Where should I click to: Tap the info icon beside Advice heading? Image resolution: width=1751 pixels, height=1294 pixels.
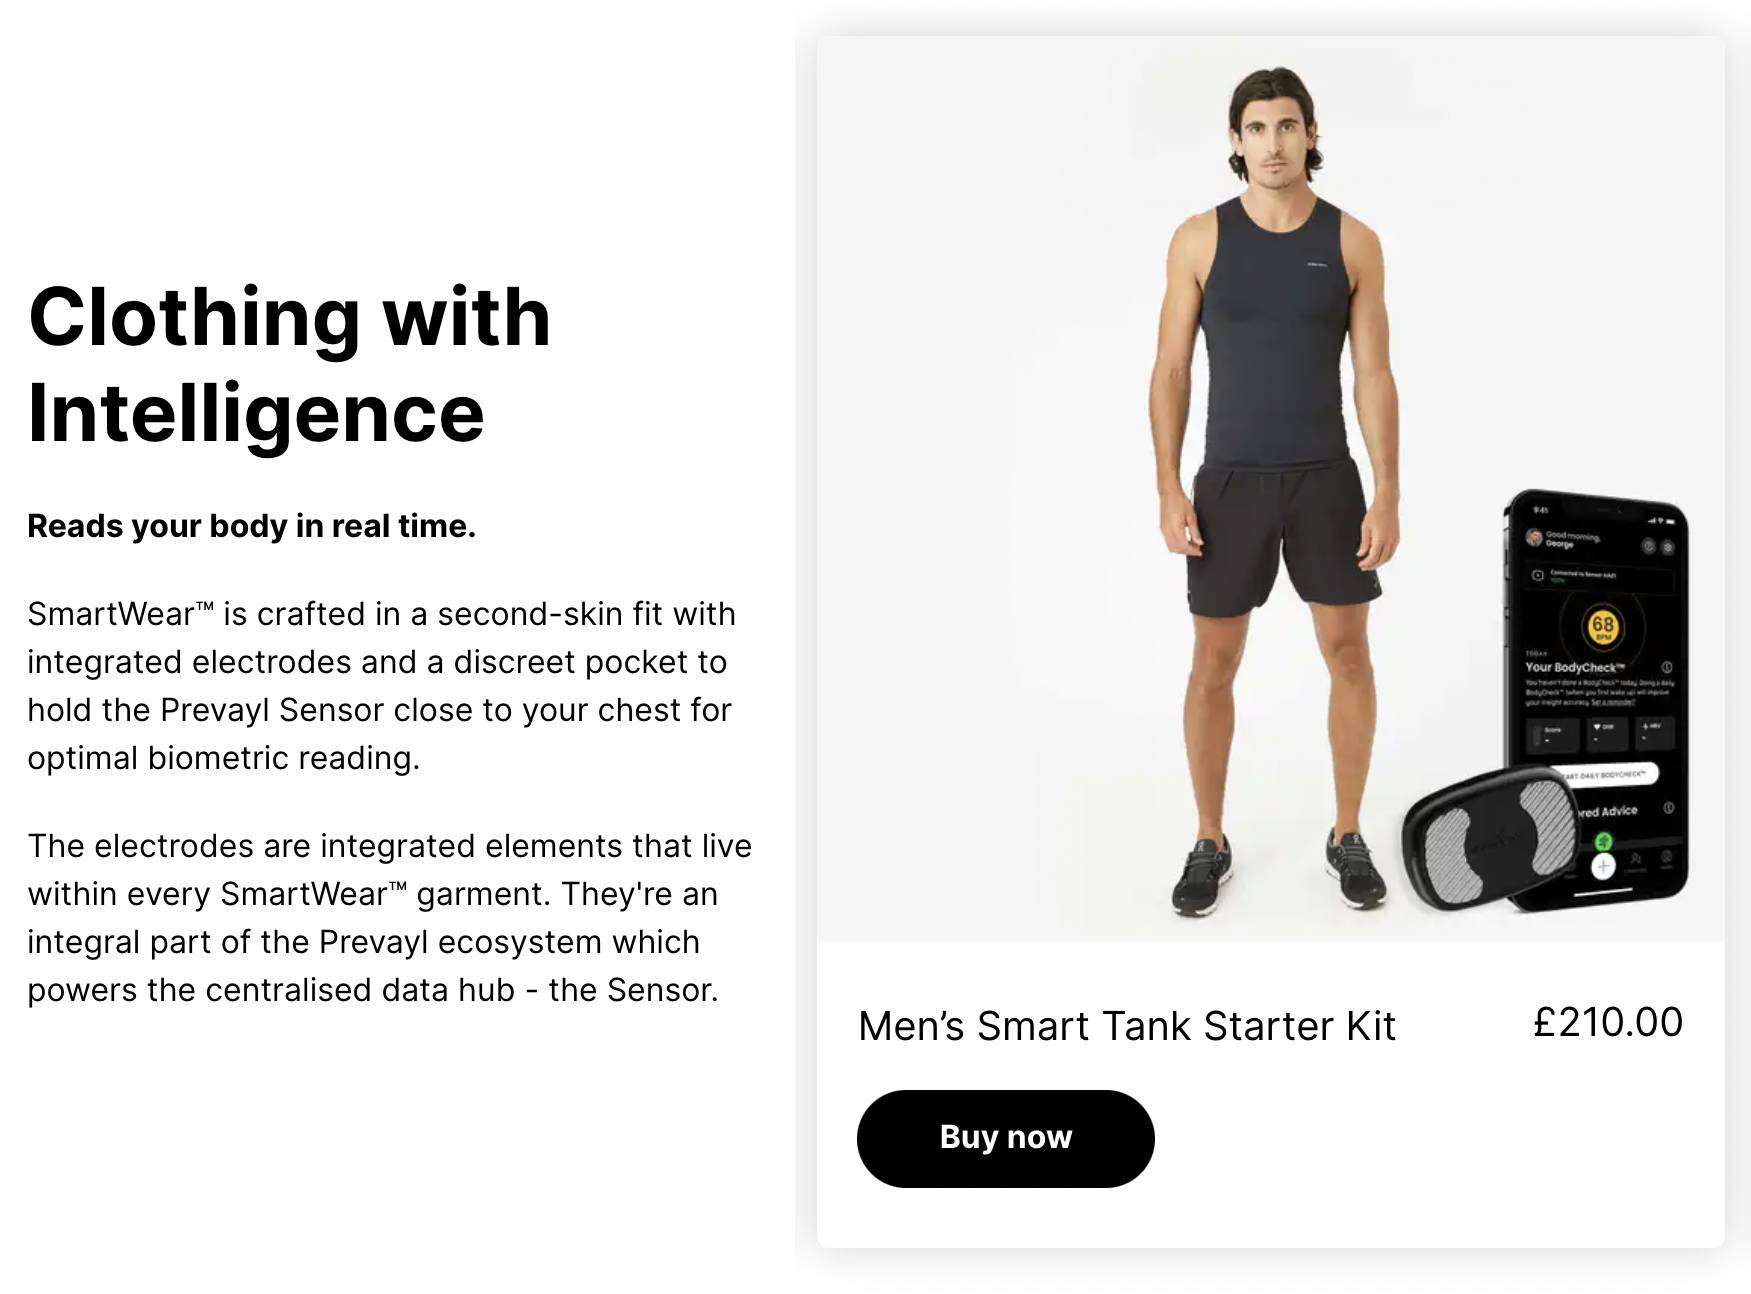[x=1669, y=807]
